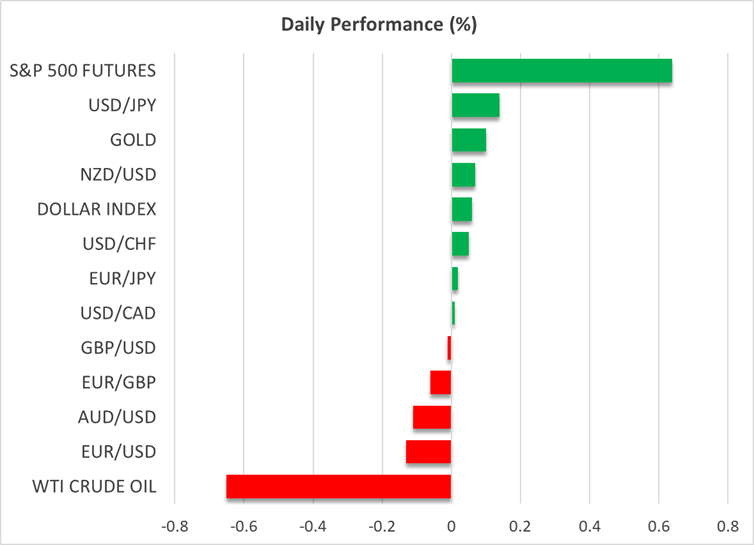Image resolution: width=754 pixels, height=545 pixels.
Task: Click the EUR/JPY category label
Action: 122,279
